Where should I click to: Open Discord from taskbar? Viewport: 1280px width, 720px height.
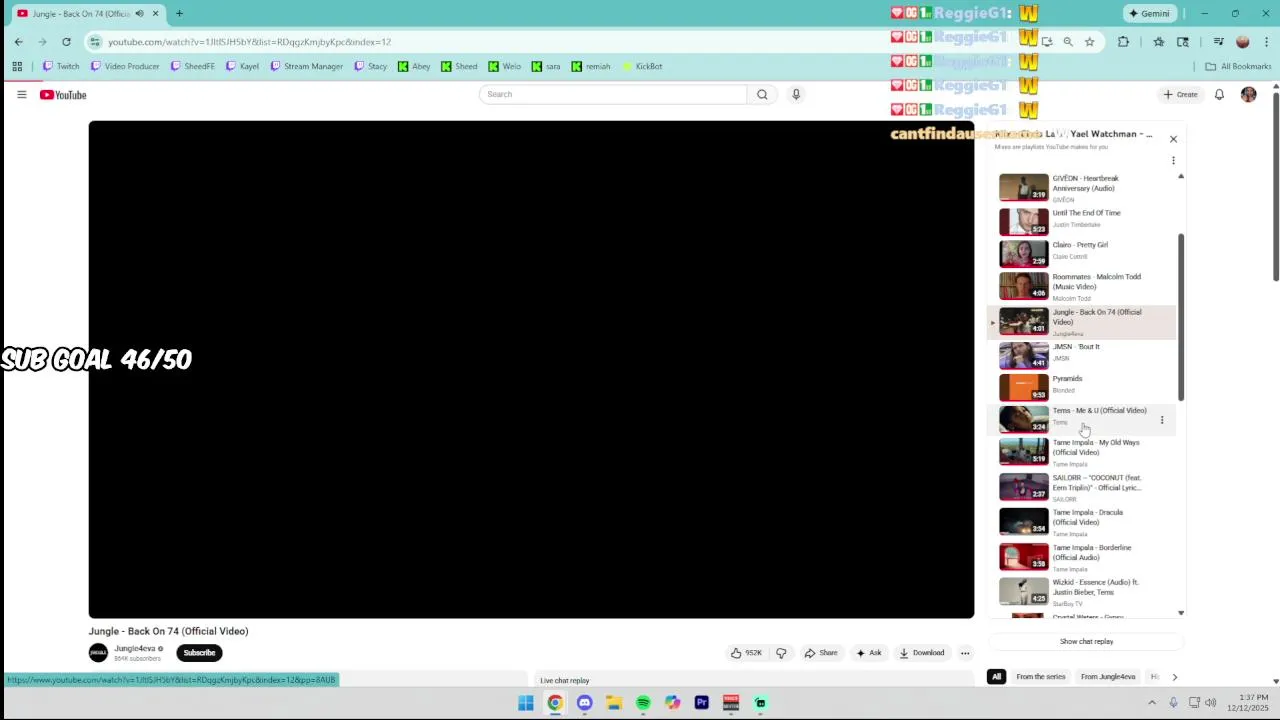click(x=585, y=703)
